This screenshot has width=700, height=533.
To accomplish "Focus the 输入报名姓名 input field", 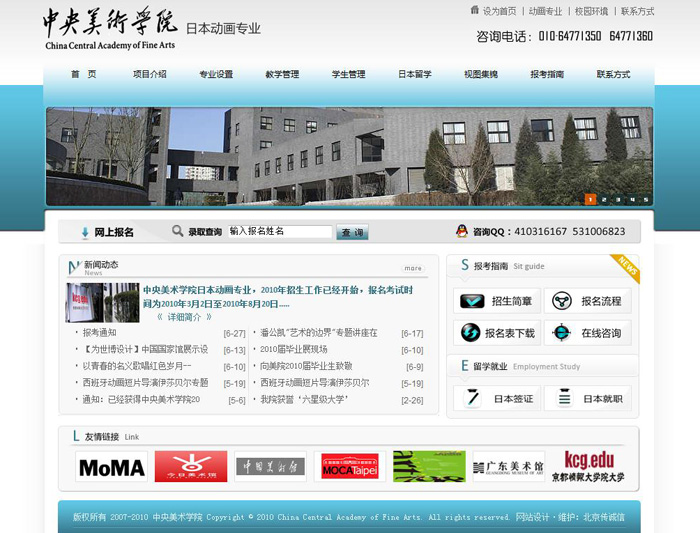I will click(279, 232).
